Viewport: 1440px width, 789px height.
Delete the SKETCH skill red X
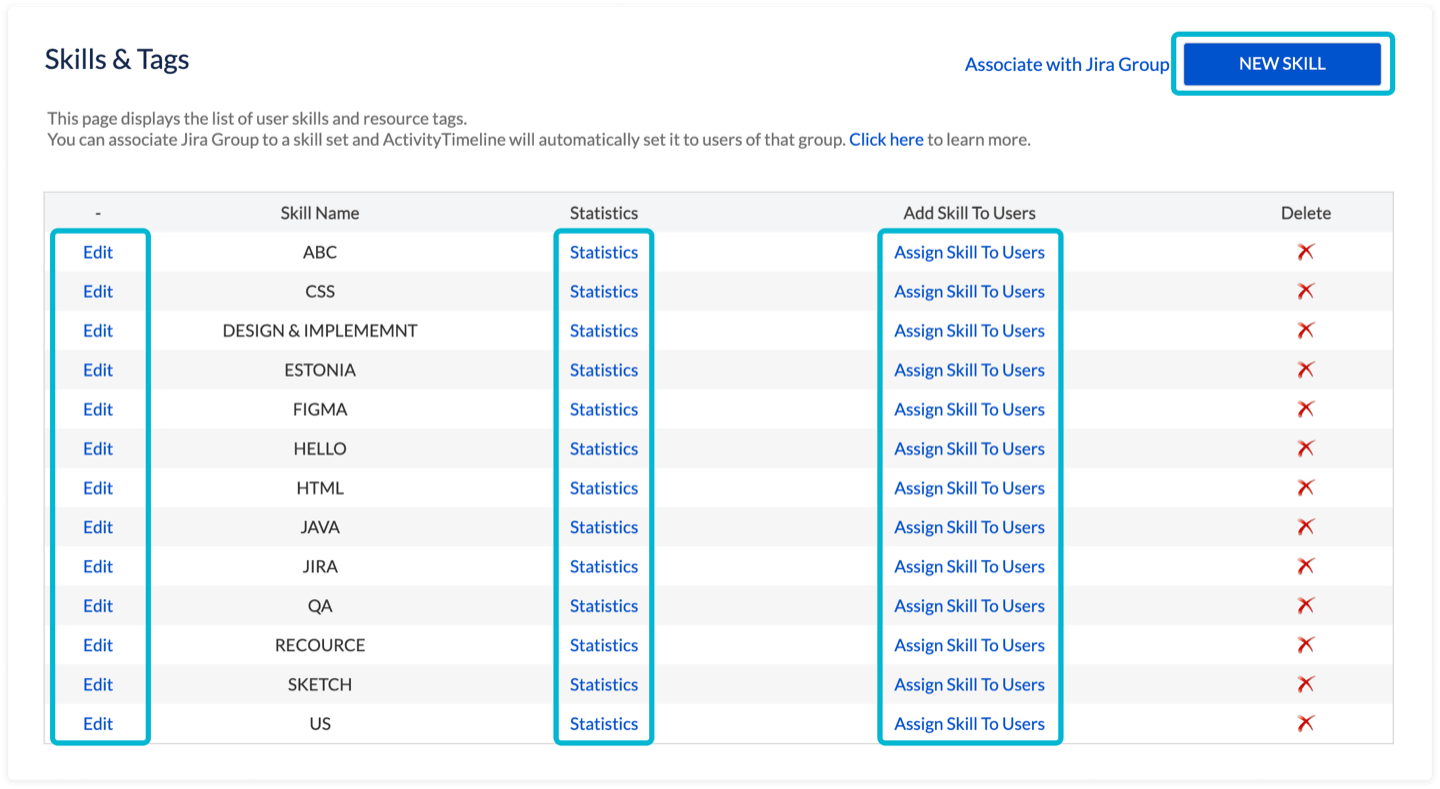pos(1305,684)
